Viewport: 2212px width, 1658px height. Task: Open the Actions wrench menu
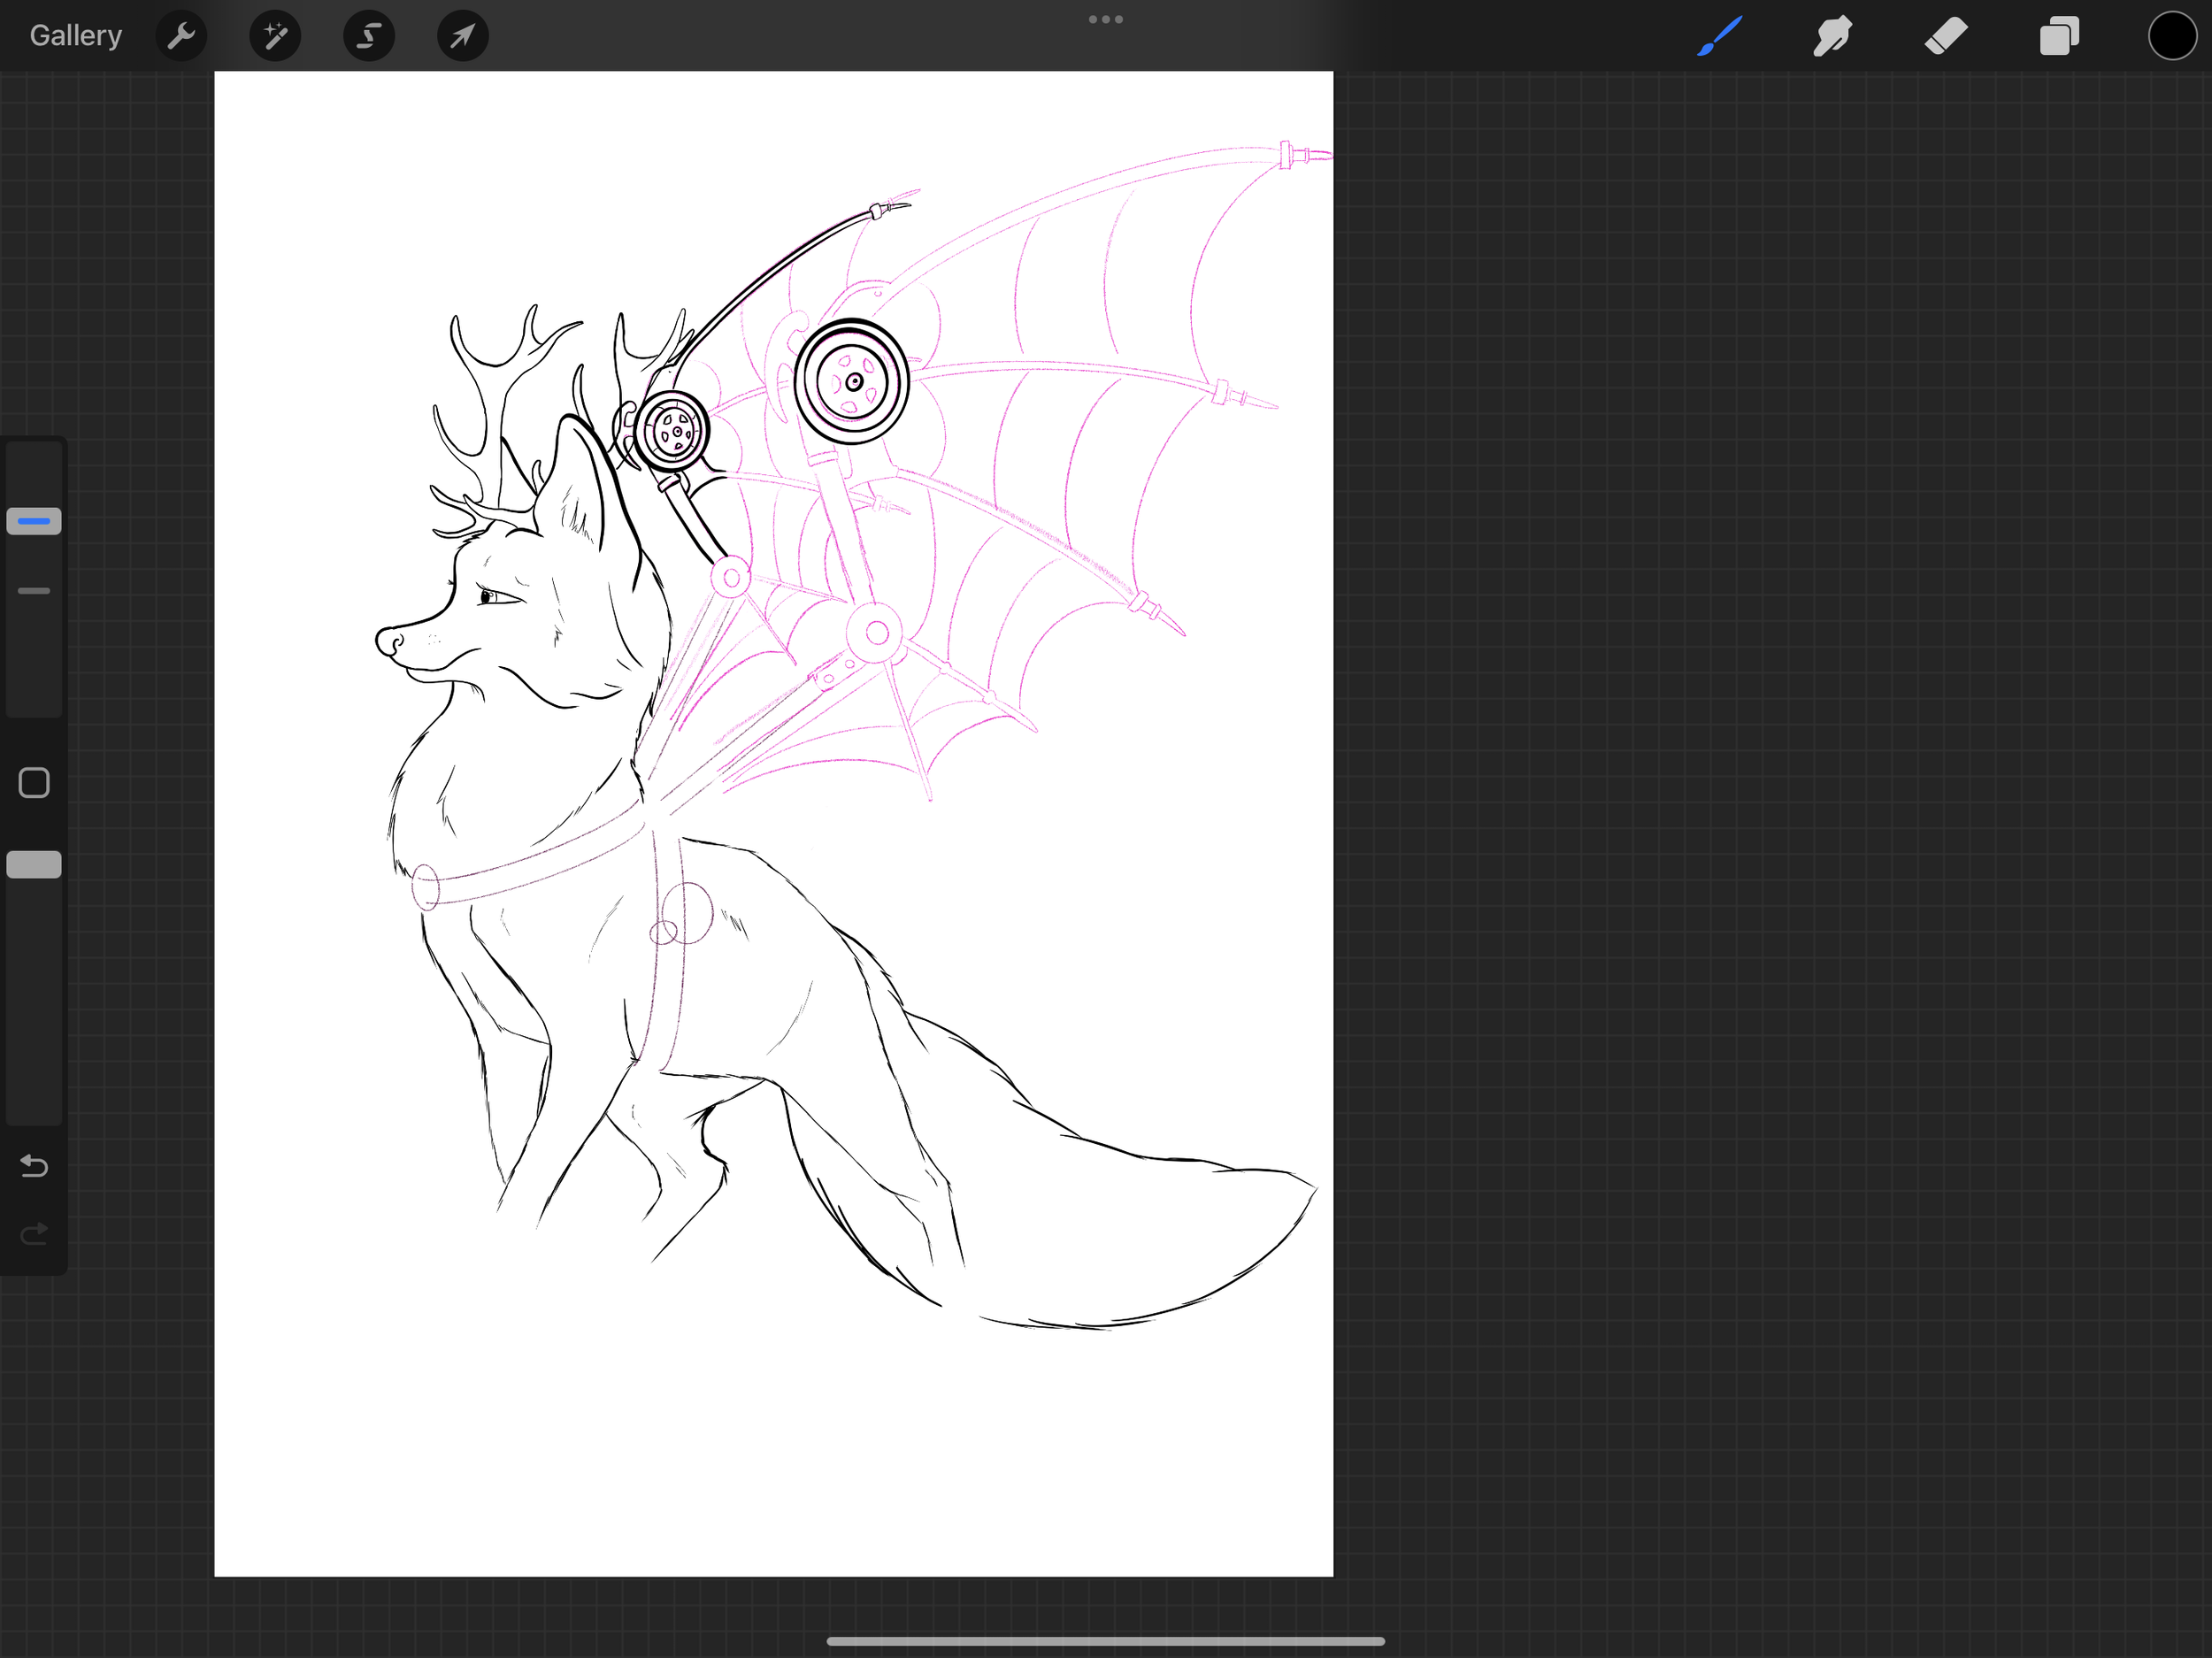[181, 36]
